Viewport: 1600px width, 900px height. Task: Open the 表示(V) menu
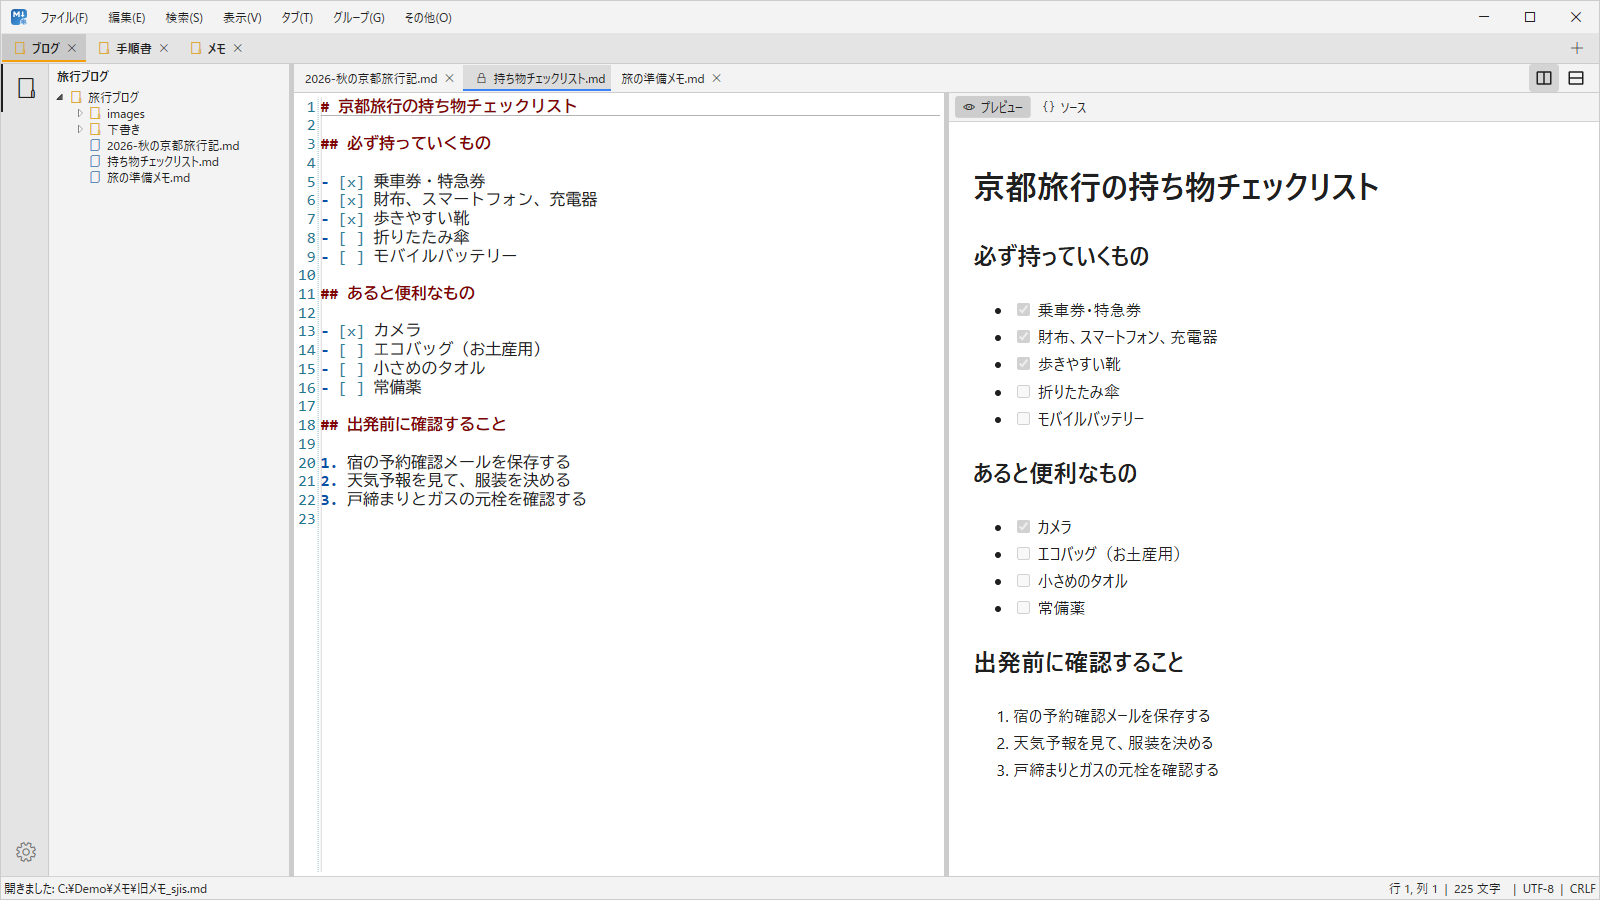coord(242,18)
